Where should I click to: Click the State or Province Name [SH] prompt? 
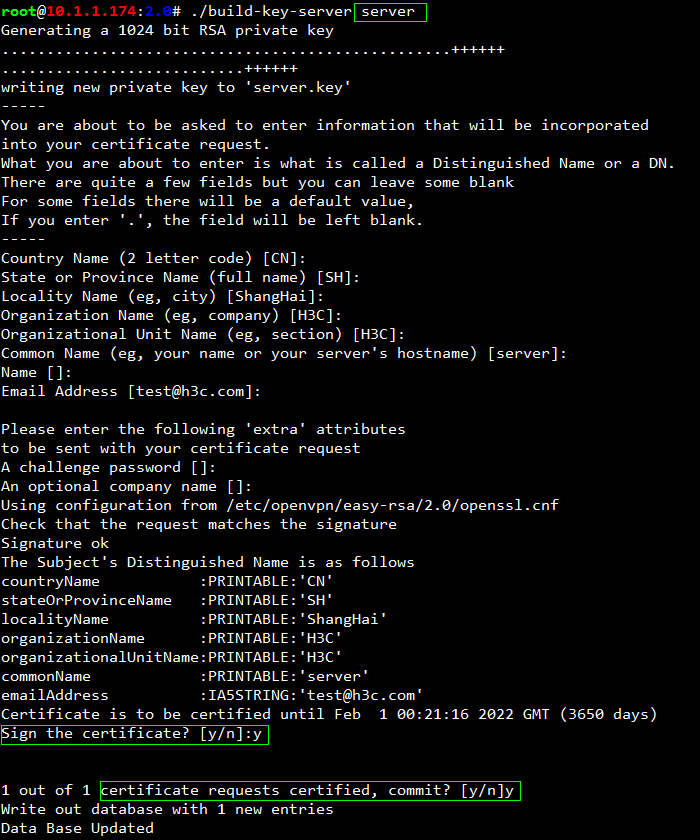tap(180, 278)
